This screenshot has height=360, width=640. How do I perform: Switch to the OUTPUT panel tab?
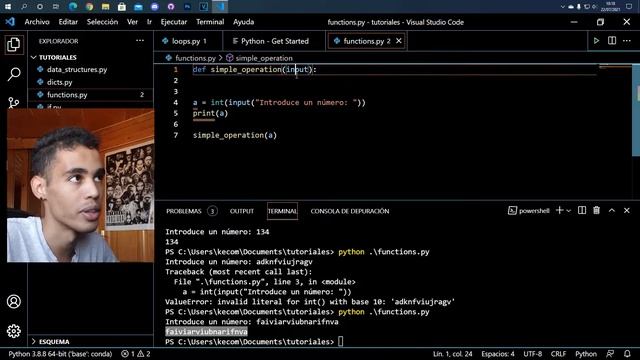click(x=242, y=211)
